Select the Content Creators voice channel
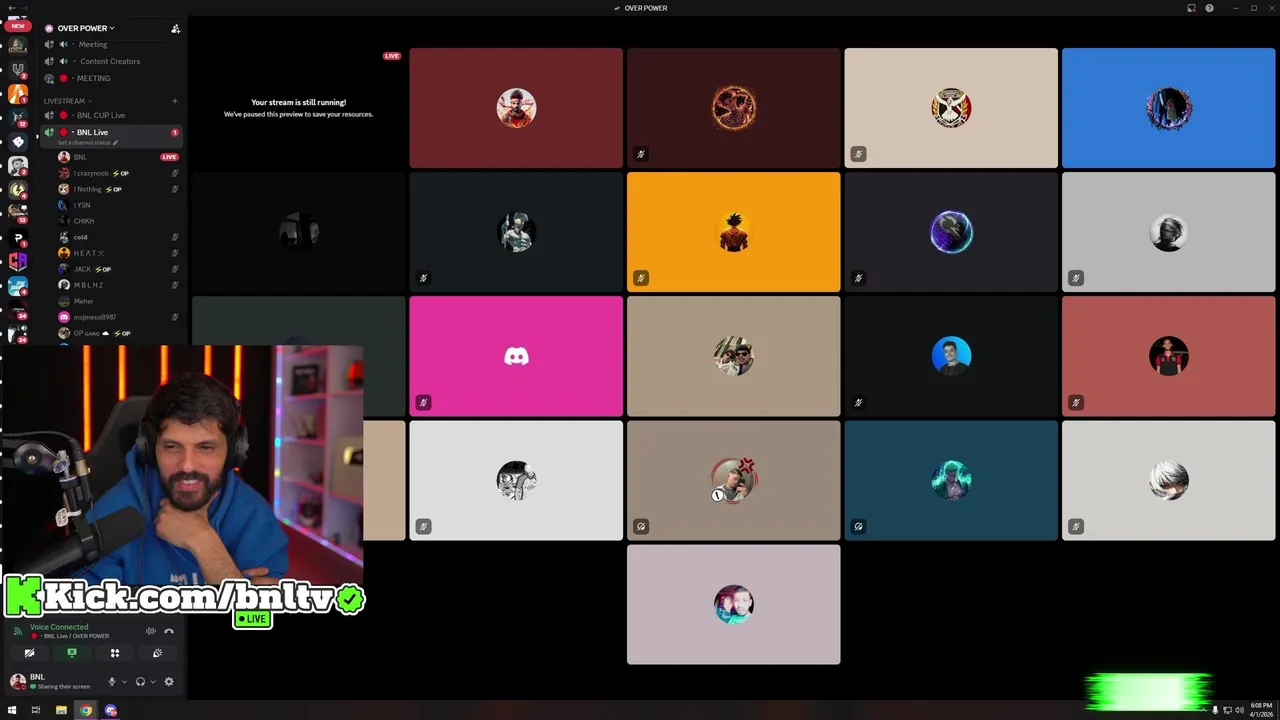1280x720 pixels. tap(110, 61)
